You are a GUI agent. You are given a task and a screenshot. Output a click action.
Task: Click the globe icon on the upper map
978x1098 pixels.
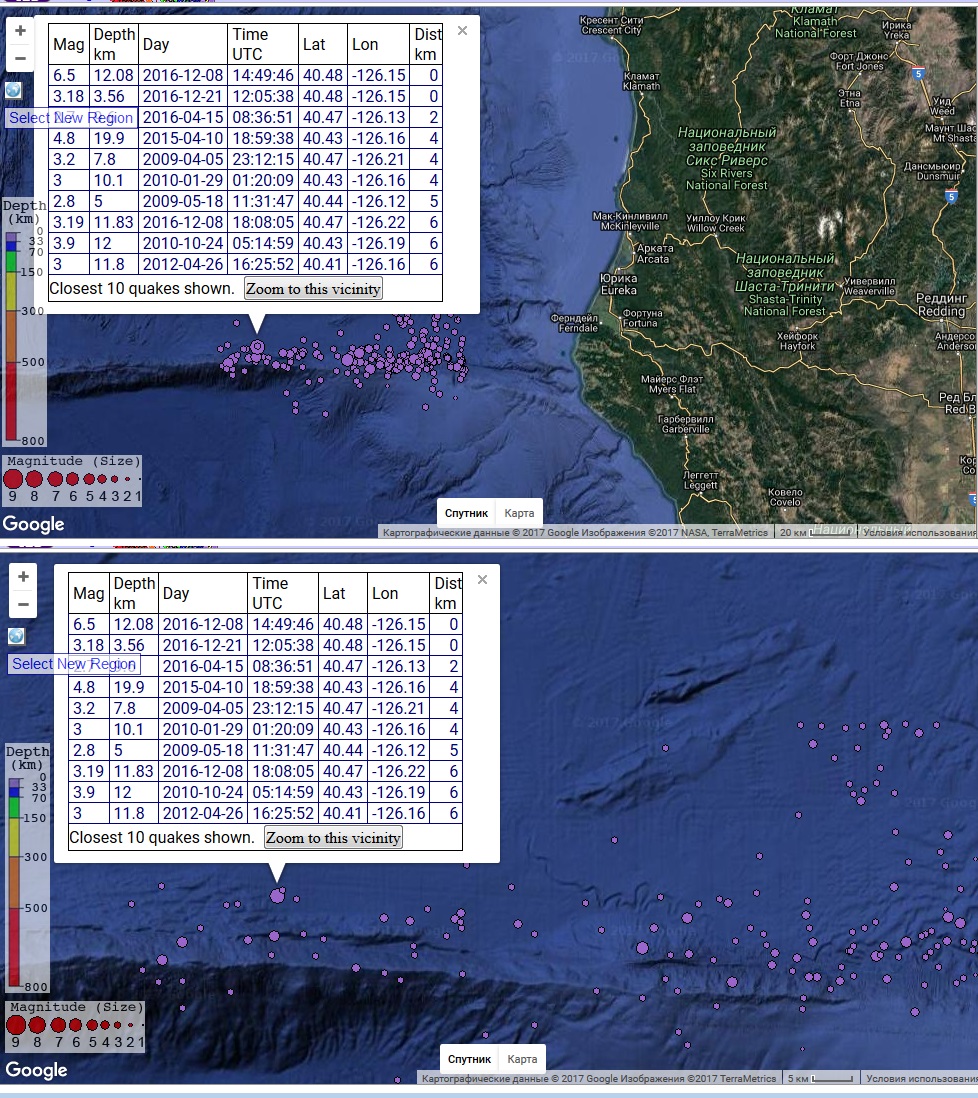[13, 90]
